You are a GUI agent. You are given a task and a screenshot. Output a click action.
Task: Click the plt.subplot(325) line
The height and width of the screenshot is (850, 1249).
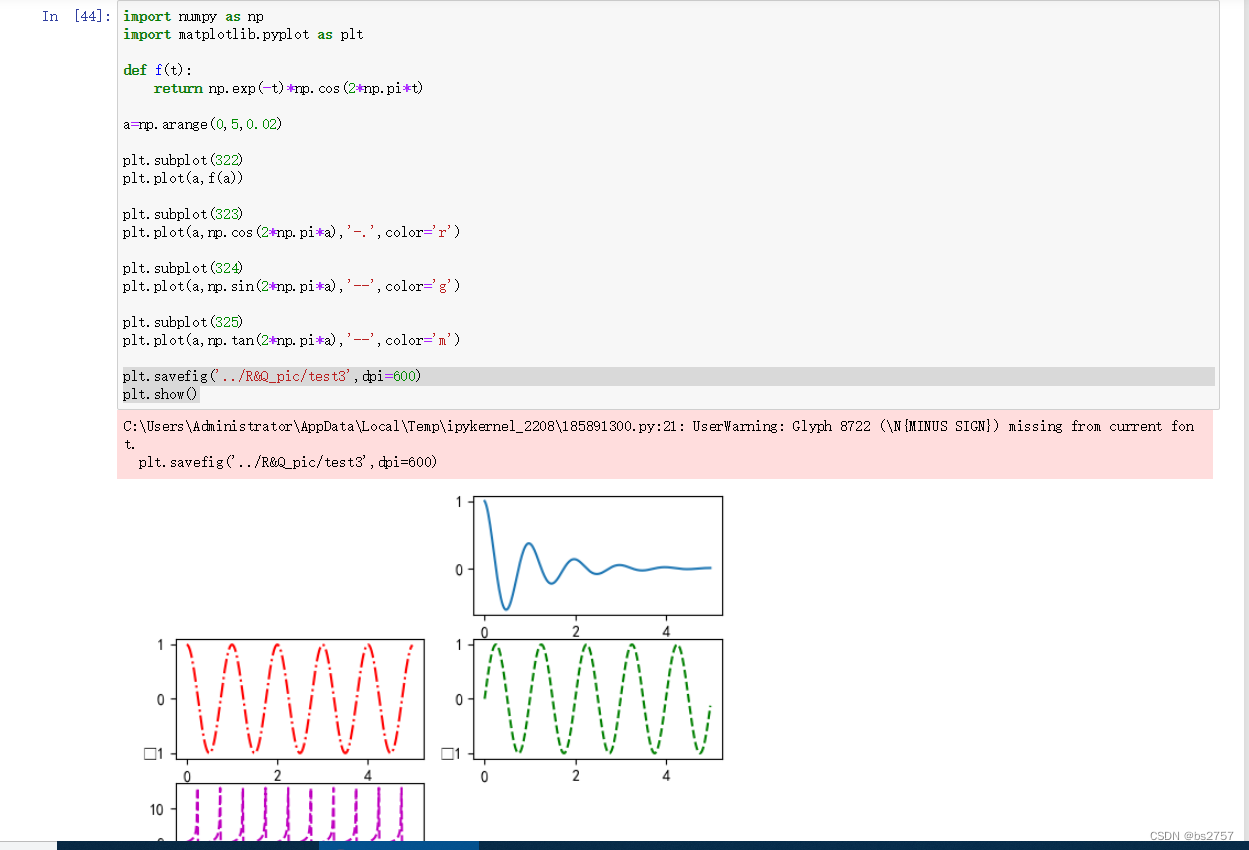[x=183, y=322]
